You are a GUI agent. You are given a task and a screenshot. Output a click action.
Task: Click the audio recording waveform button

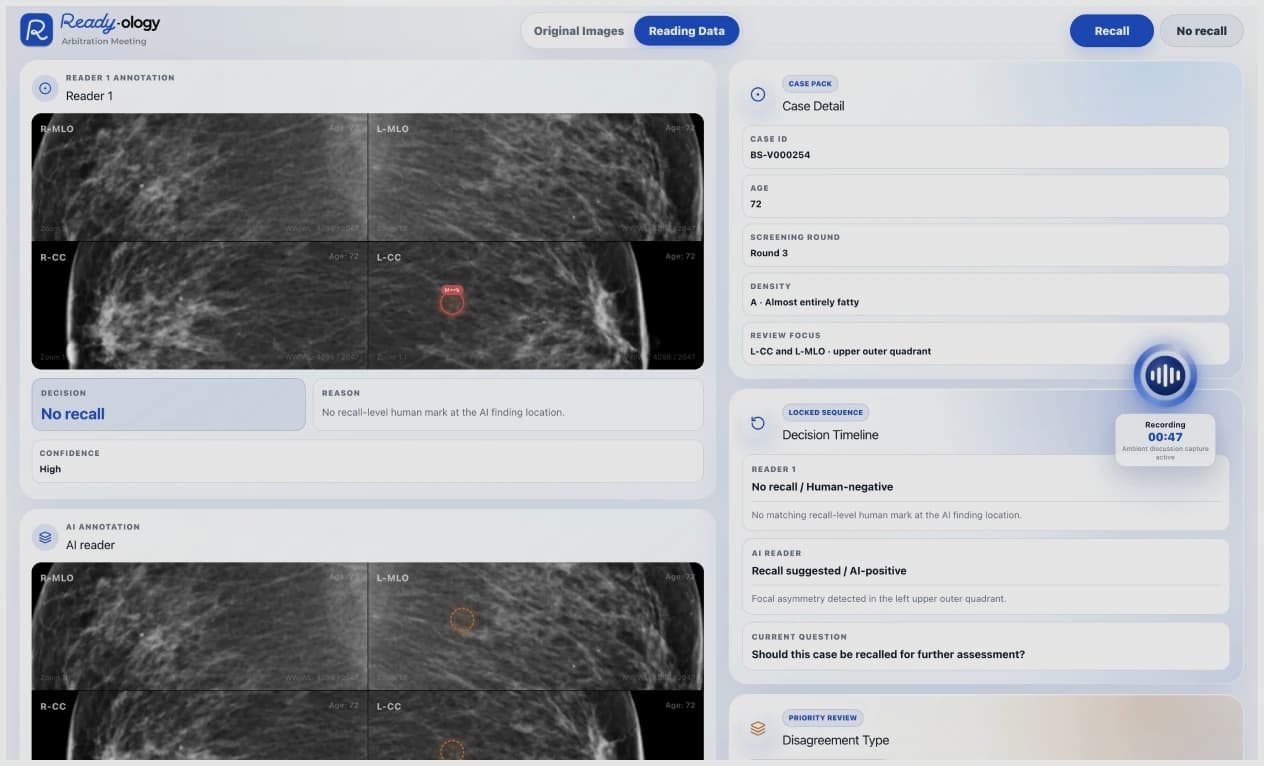click(x=1165, y=376)
